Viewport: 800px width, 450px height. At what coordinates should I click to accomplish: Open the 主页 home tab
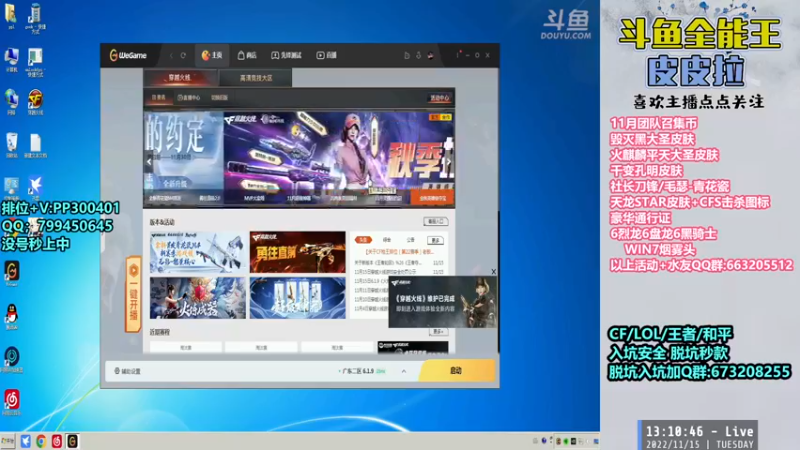pyautogui.click(x=212, y=55)
